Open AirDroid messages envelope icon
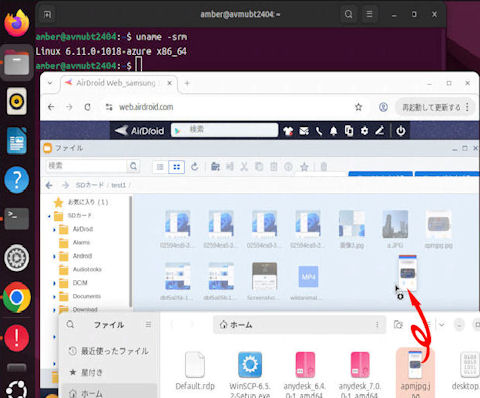The width and height of the screenshot is (480, 398). tap(304, 131)
